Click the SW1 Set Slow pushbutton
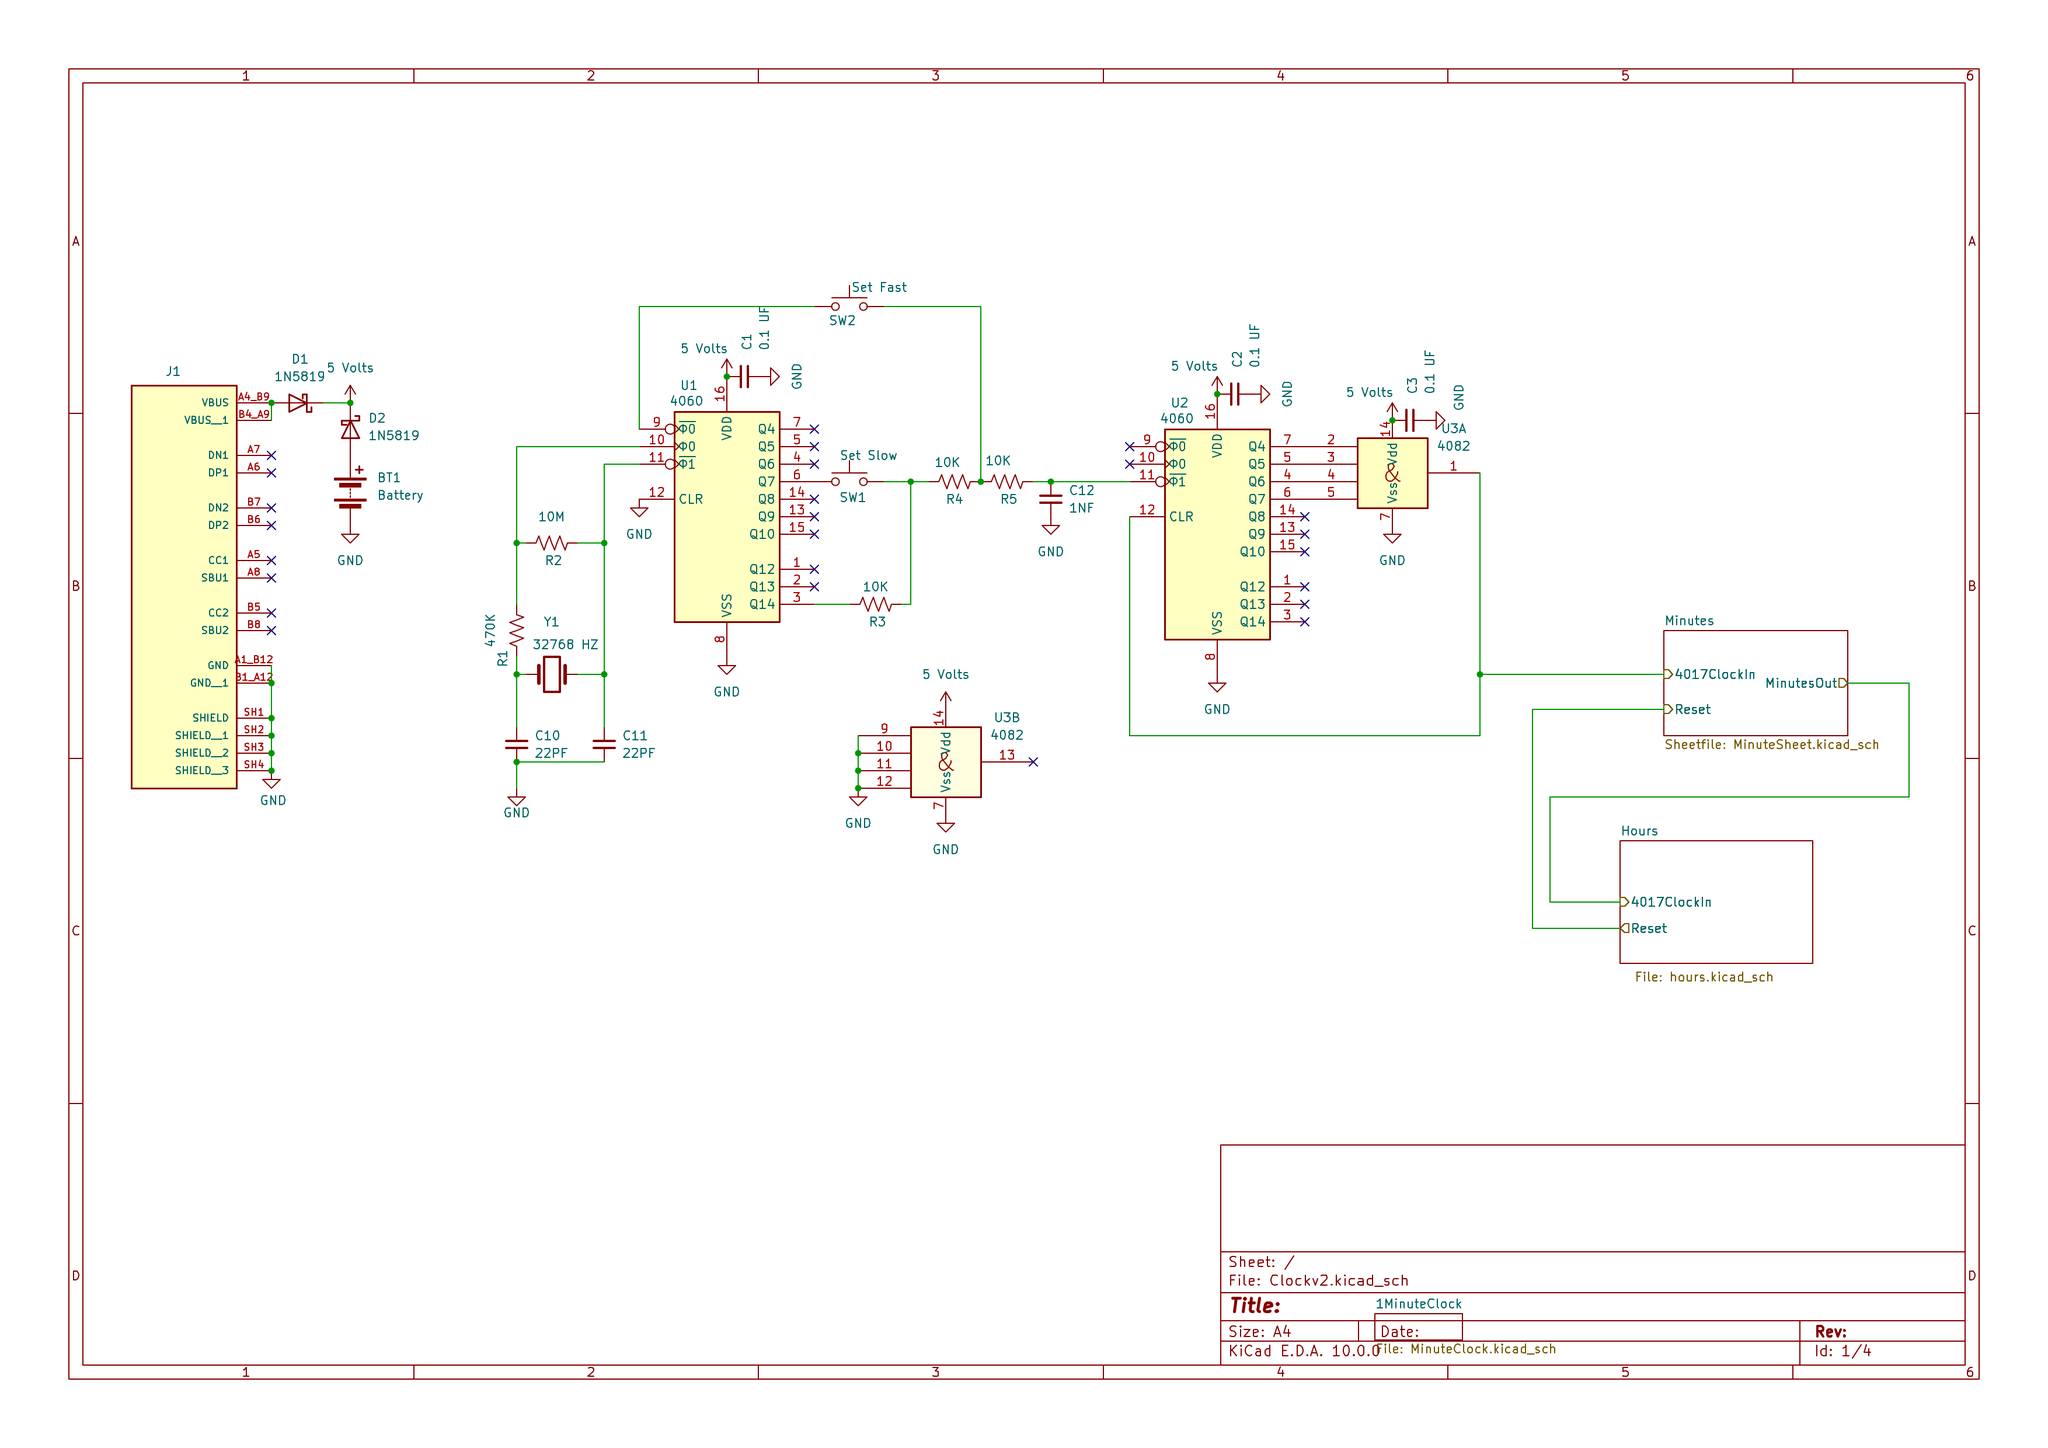The height and width of the screenshot is (1448, 2048). (x=849, y=479)
